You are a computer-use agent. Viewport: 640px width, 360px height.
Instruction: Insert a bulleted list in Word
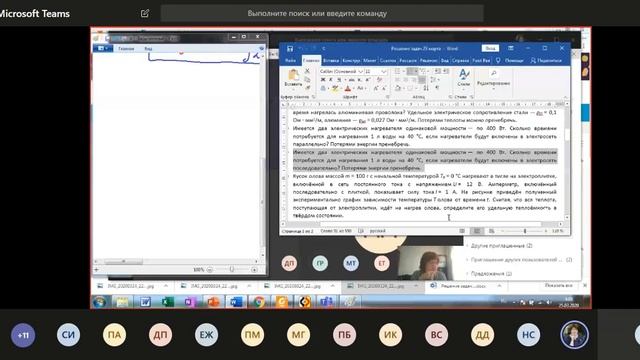[x=397, y=71]
